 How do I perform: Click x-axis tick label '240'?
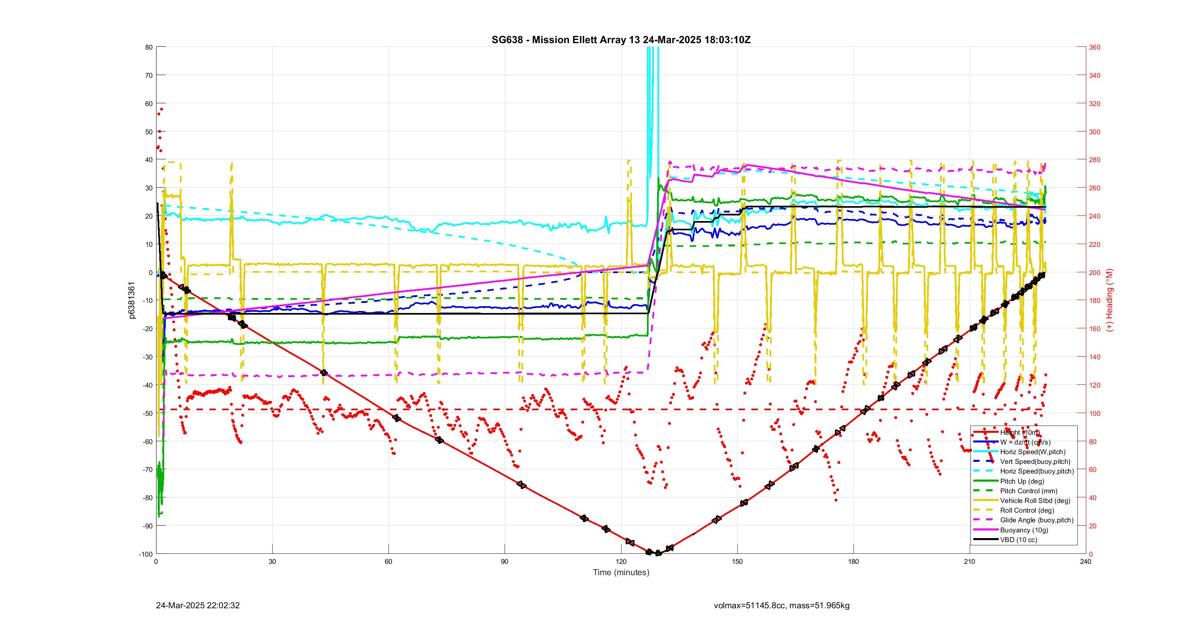1085,561
